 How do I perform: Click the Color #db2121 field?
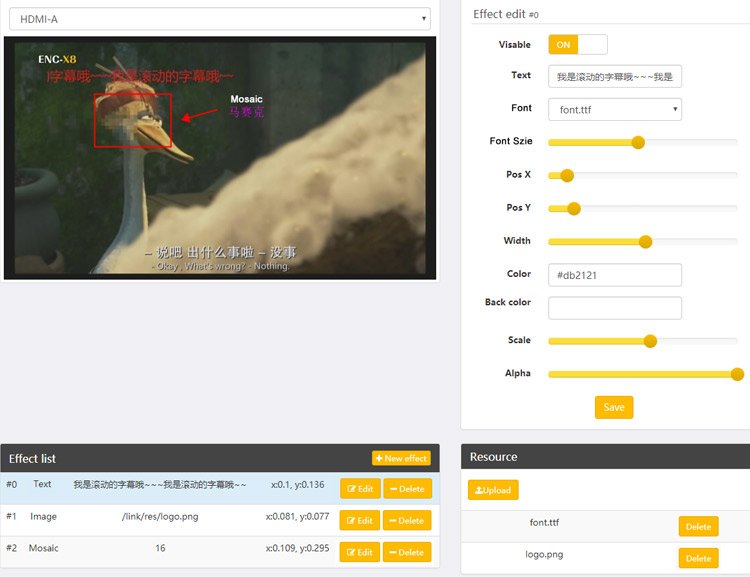tap(615, 275)
